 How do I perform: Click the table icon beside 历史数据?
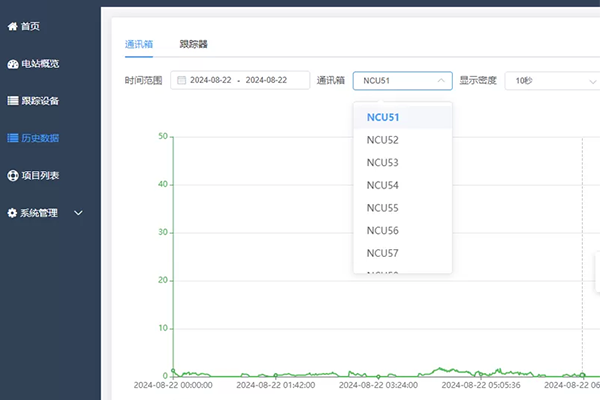pos(12,138)
